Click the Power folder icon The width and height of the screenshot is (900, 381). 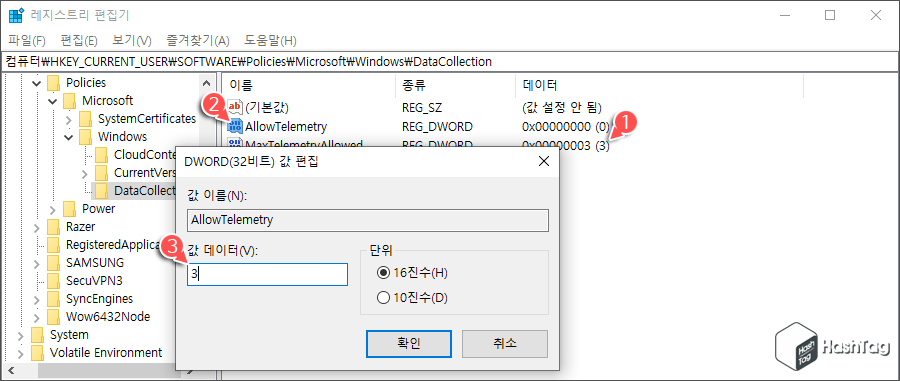coord(69,208)
